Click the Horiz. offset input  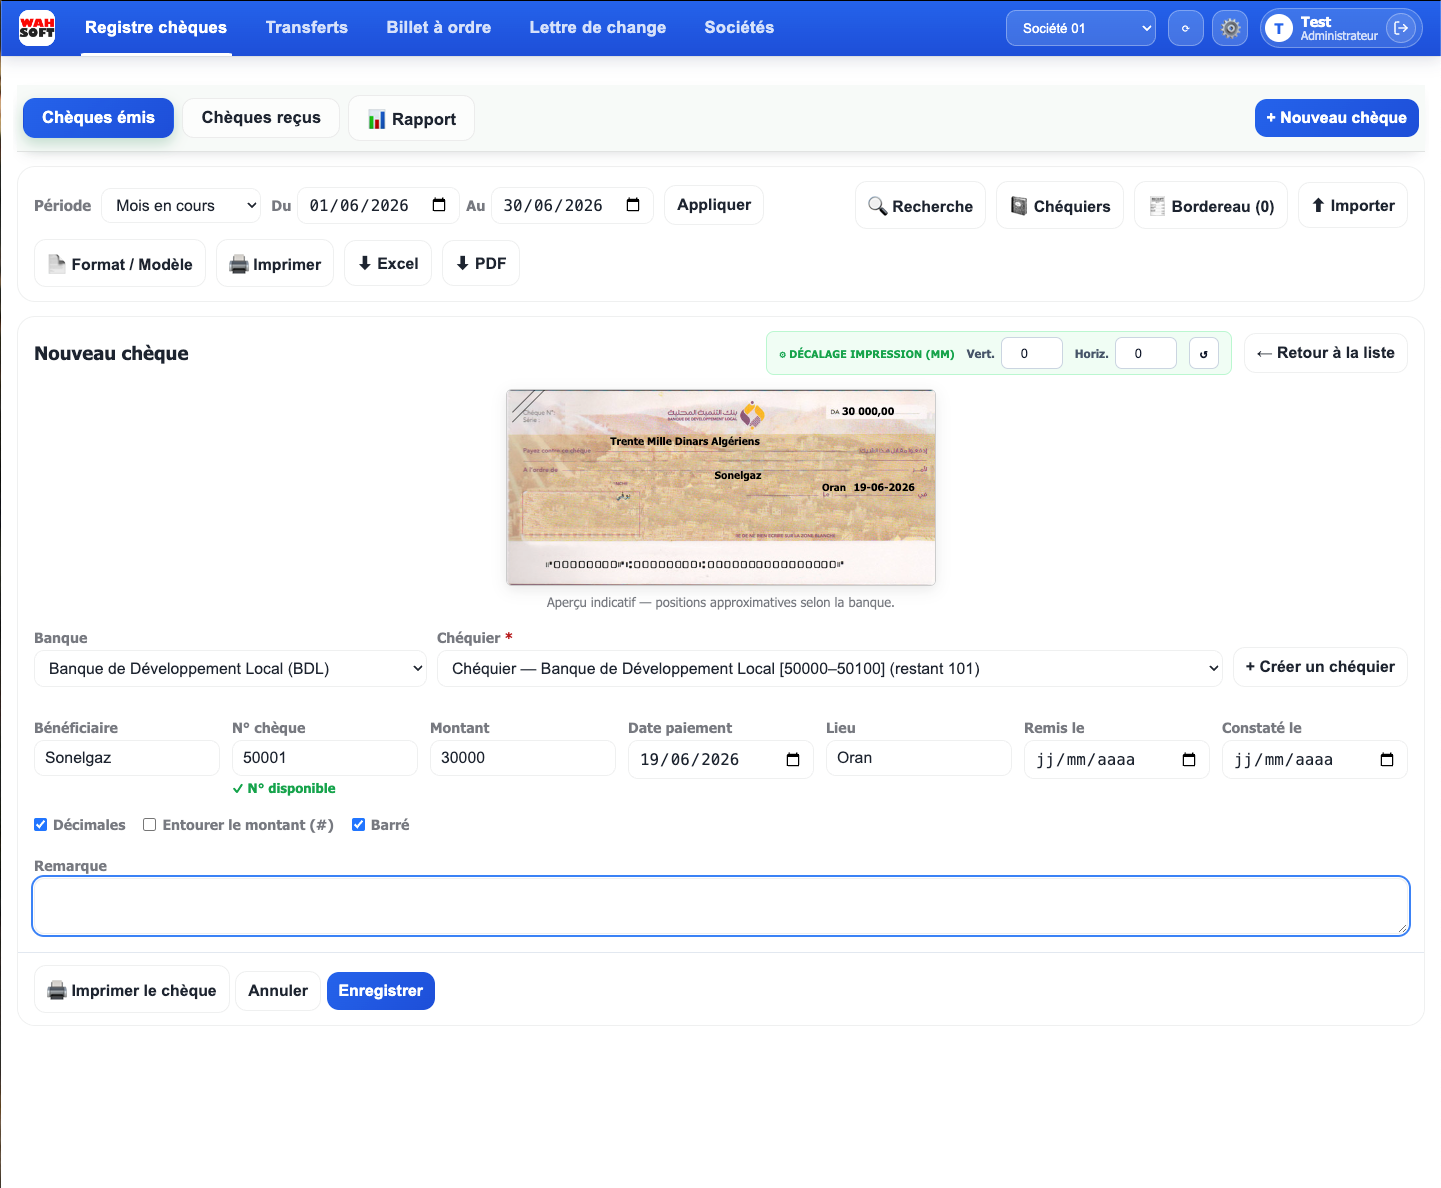click(x=1146, y=353)
